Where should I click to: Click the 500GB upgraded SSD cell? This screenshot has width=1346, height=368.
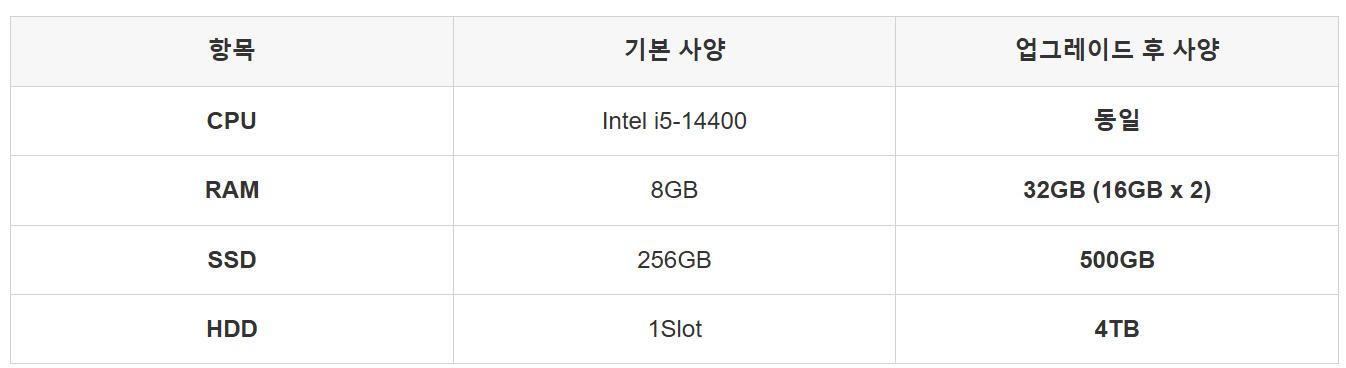tap(1116, 260)
